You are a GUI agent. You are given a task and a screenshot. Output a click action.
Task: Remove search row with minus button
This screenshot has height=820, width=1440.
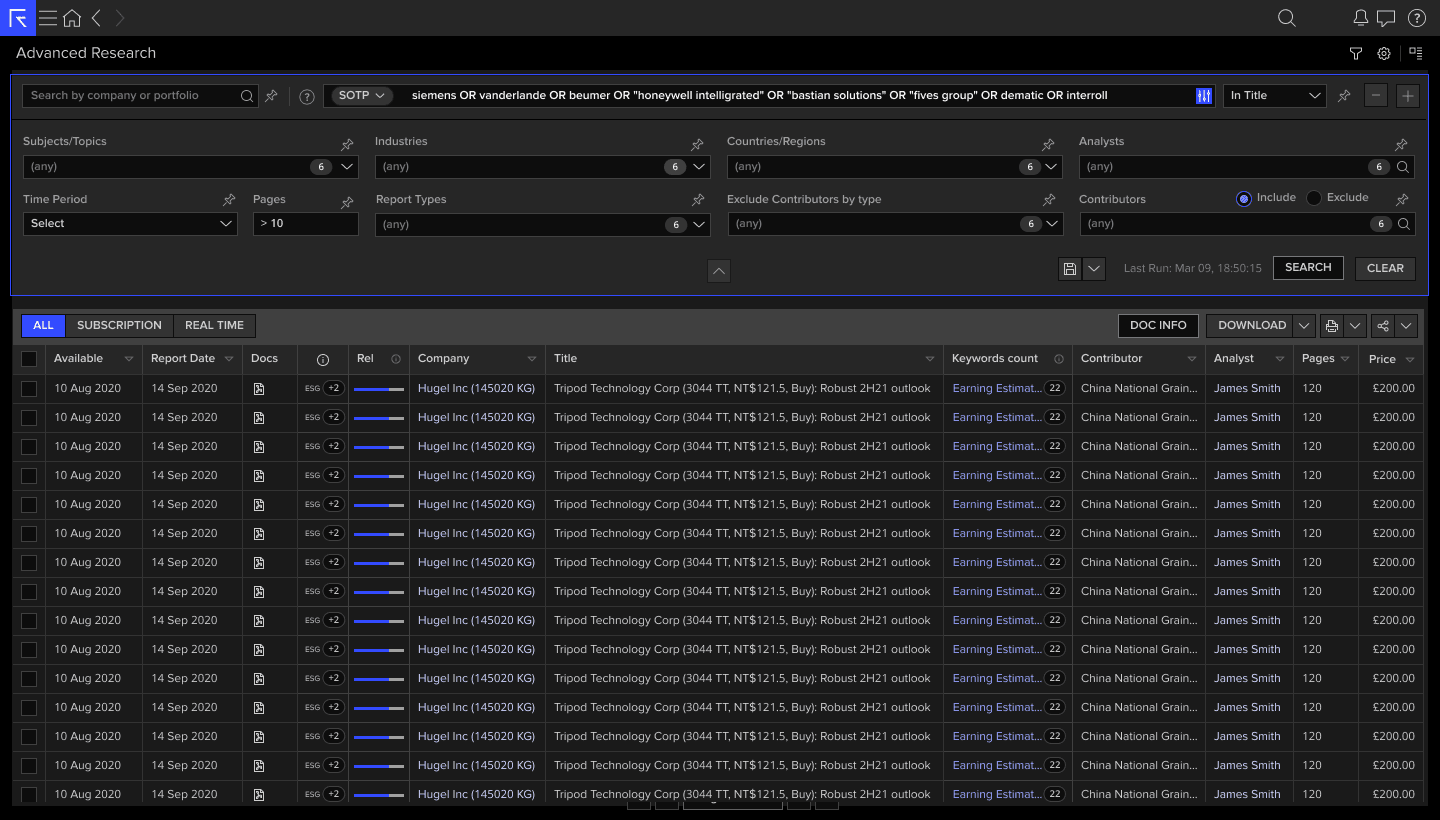[x=1376, y=96]
